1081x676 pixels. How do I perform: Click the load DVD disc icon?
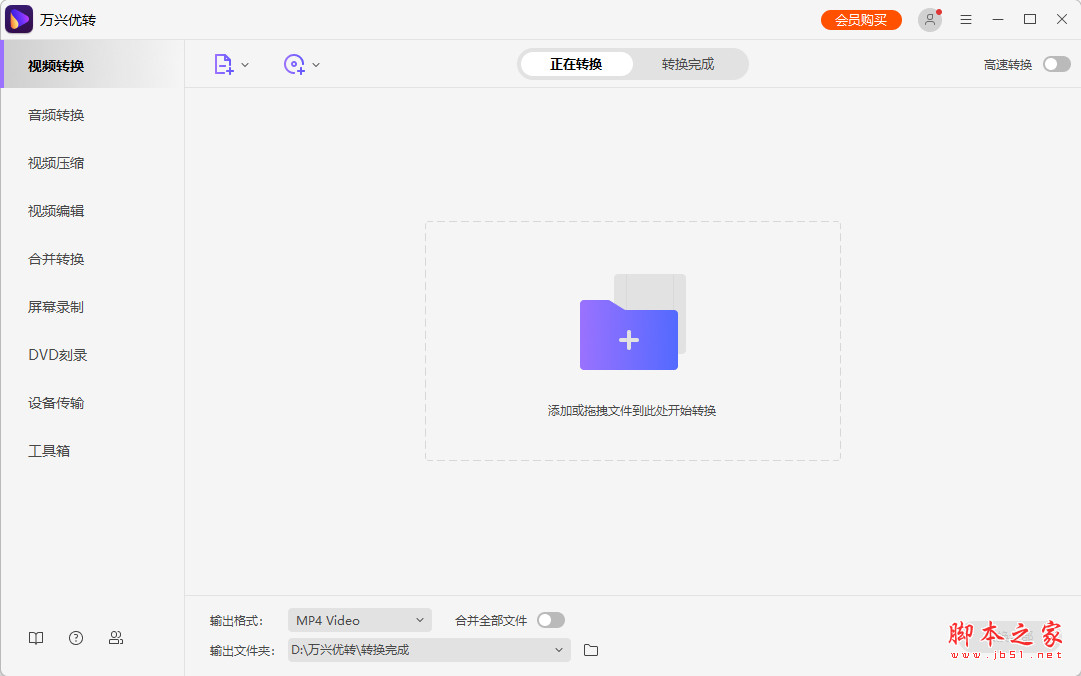[295, 64]
